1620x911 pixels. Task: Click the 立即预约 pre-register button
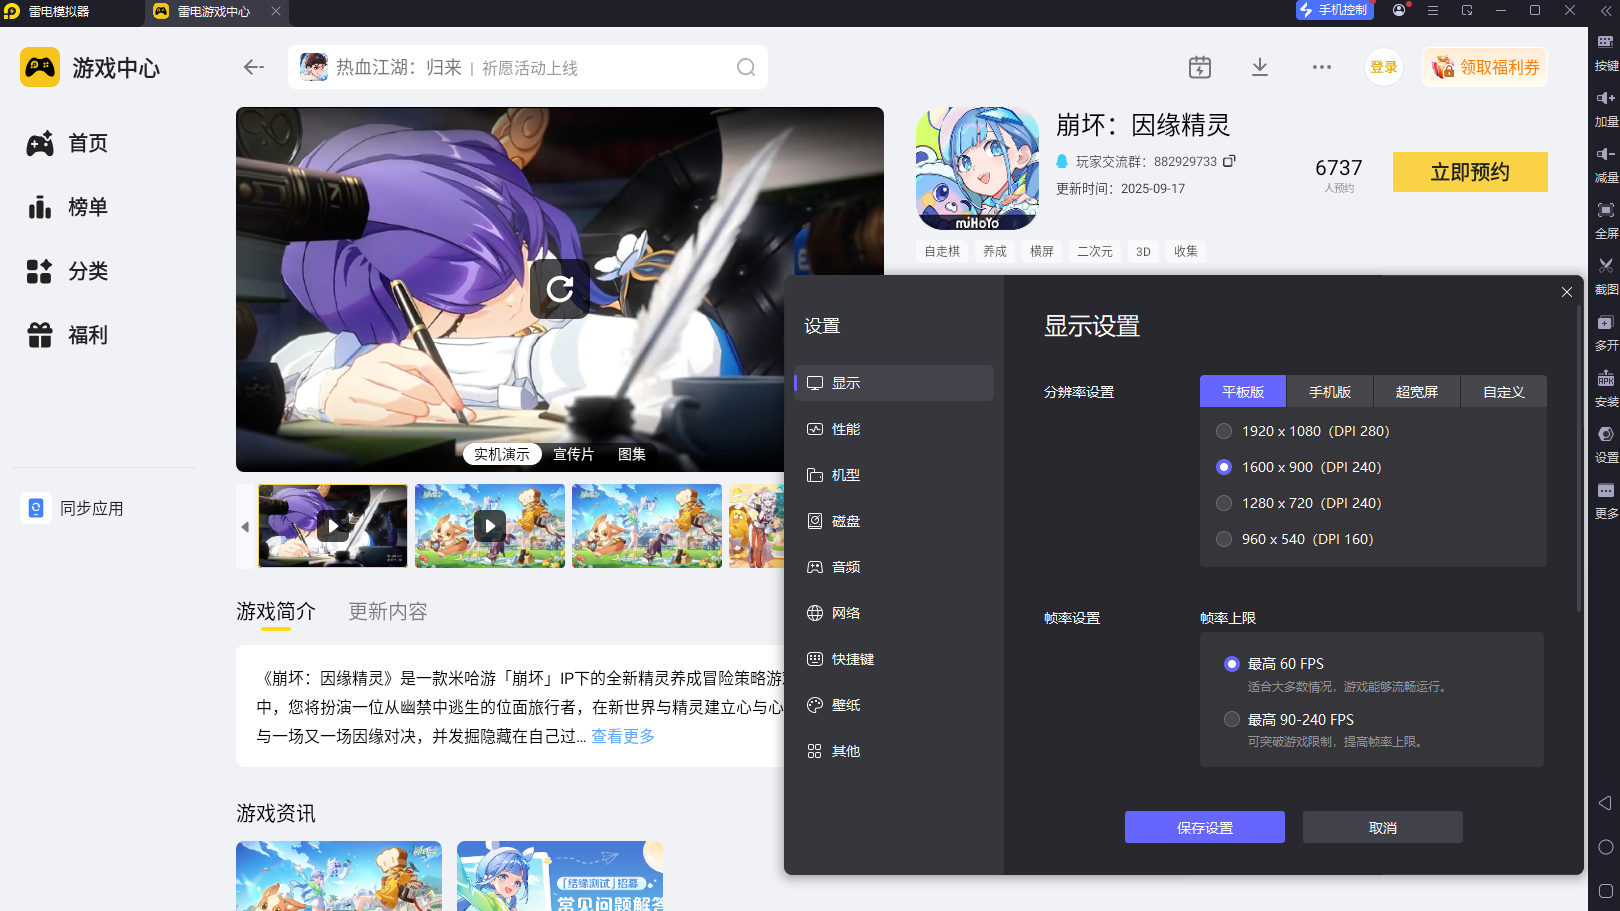point(1469,171)
